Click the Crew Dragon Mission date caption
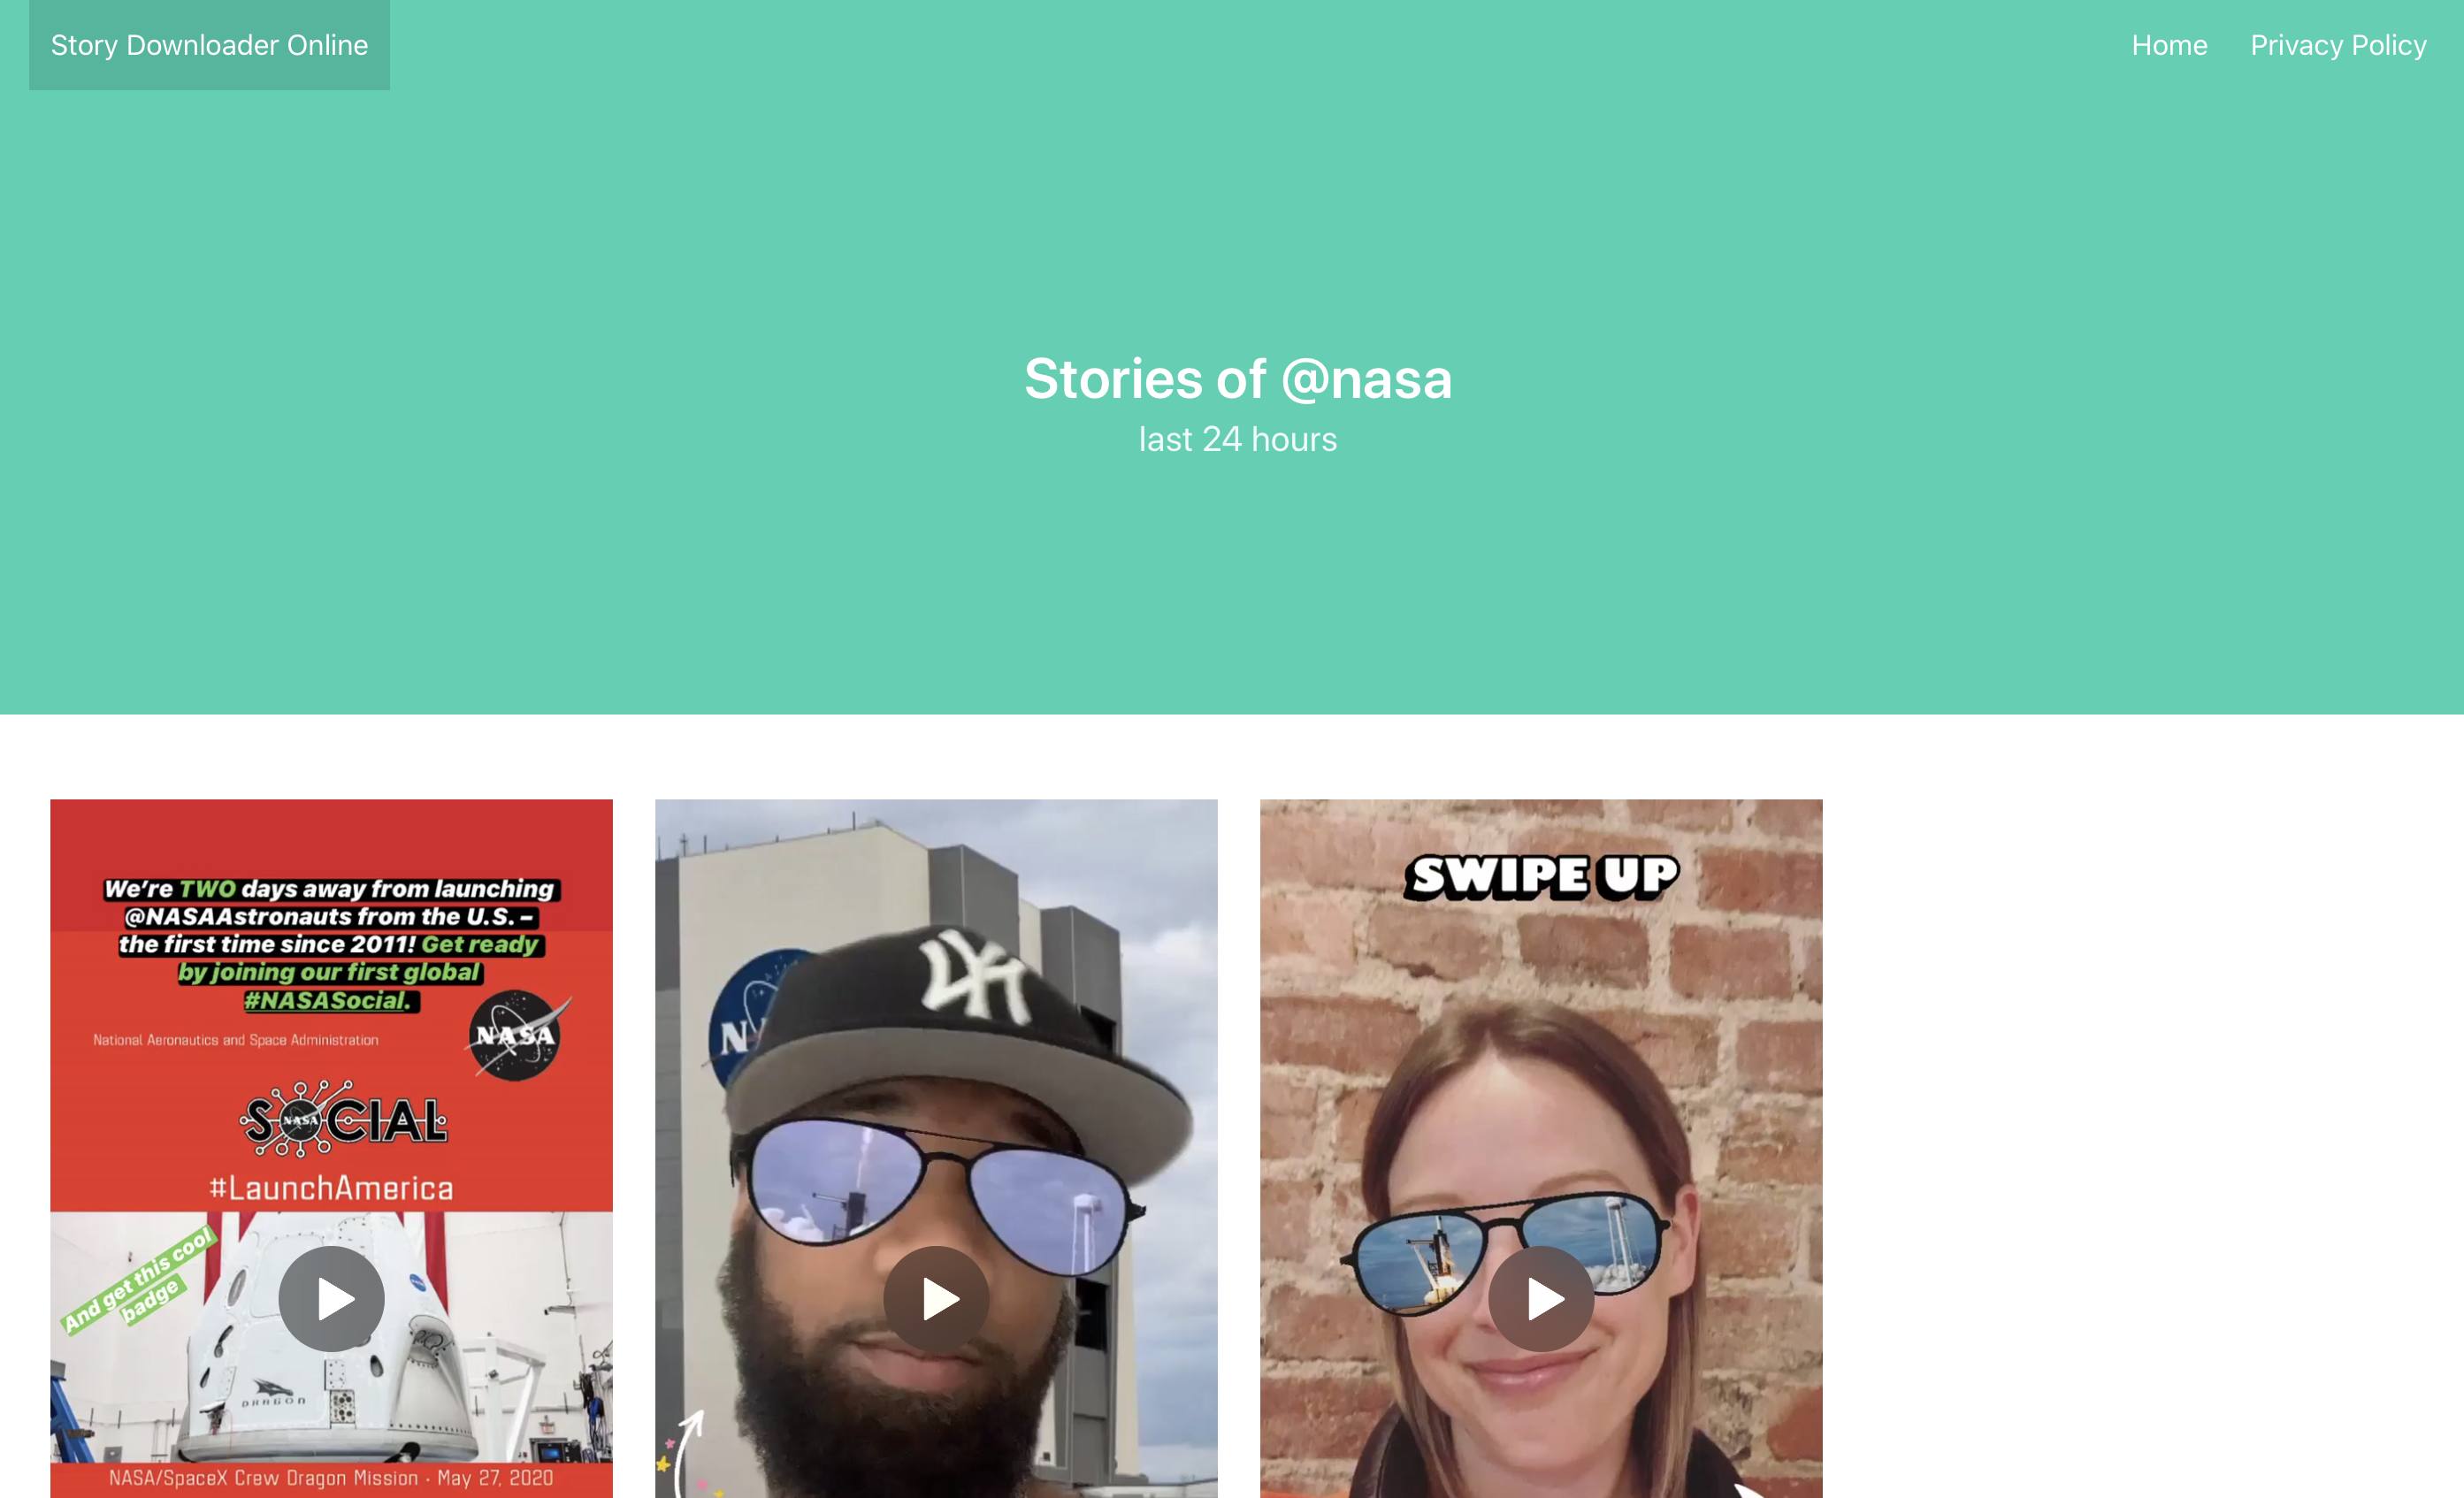Image resolution: width=2464 pixels, height=1498 pixels. coord(331,1479)
